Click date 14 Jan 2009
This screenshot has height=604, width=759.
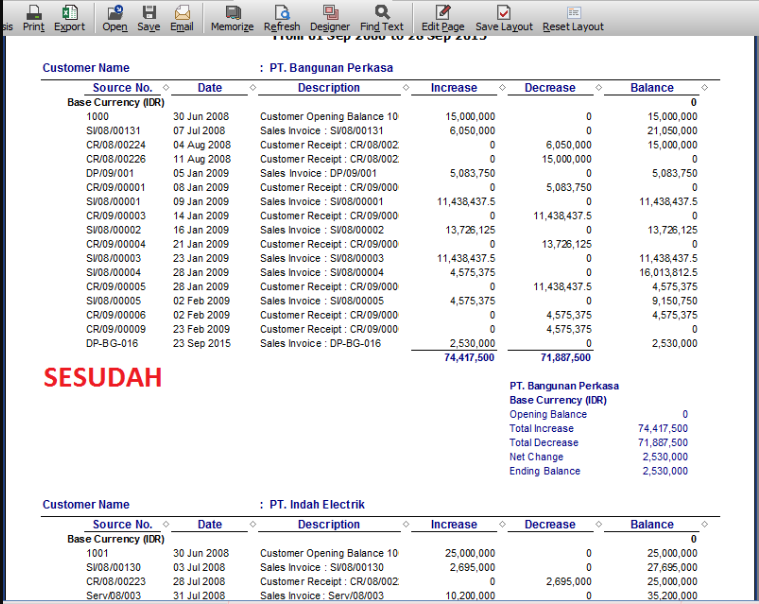[201, 216]
